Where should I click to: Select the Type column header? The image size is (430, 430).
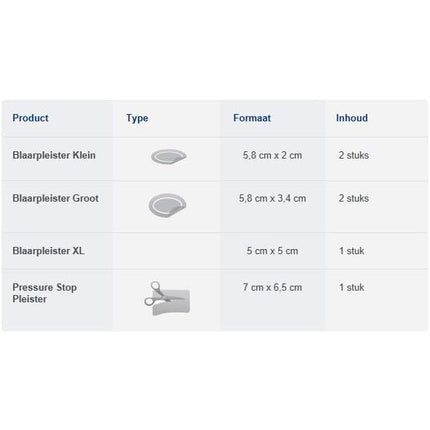[137, 118]
